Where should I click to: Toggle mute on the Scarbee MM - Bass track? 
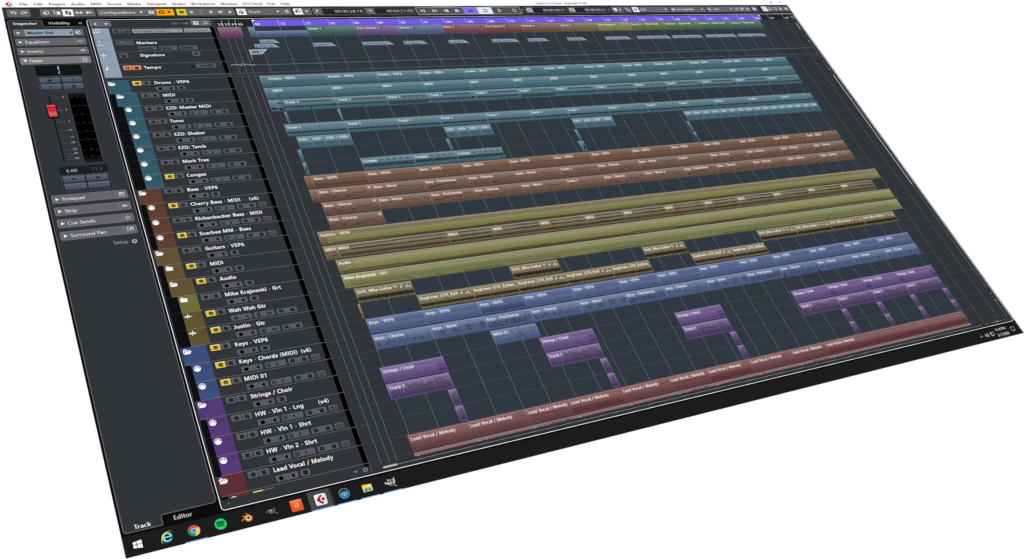click(x=182, y=235)
